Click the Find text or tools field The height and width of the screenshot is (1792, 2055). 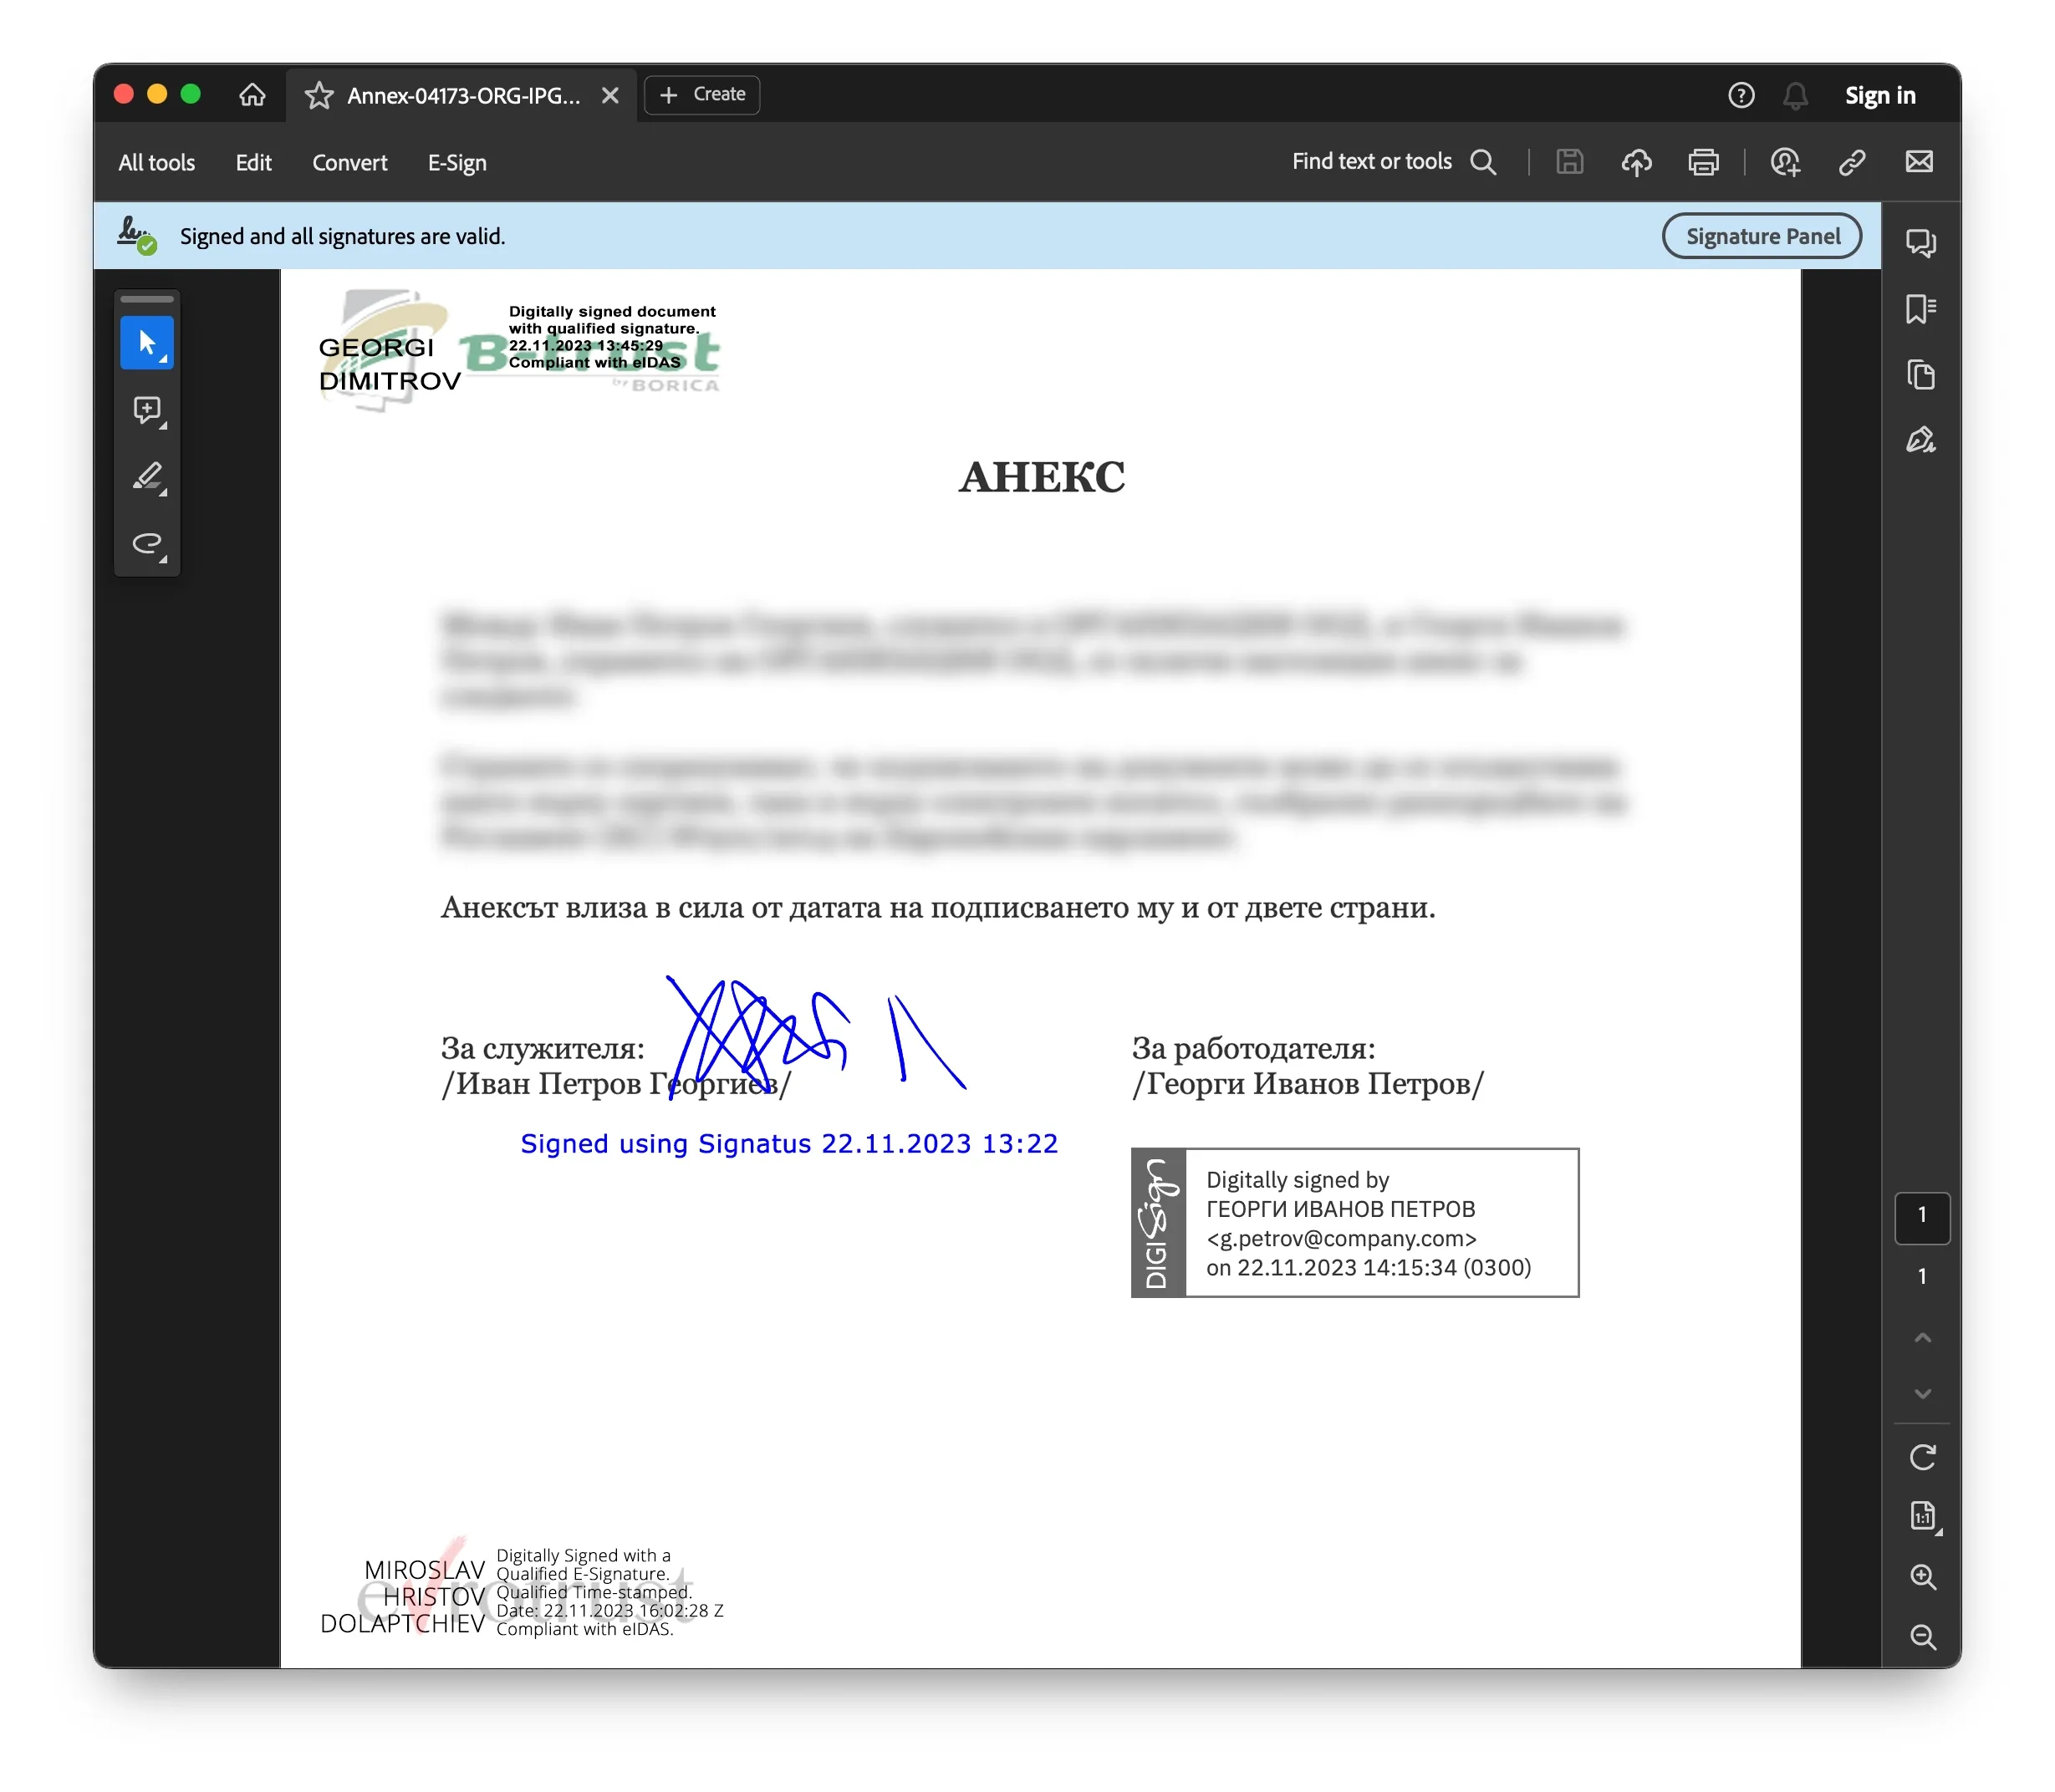tap(1395, 161)
